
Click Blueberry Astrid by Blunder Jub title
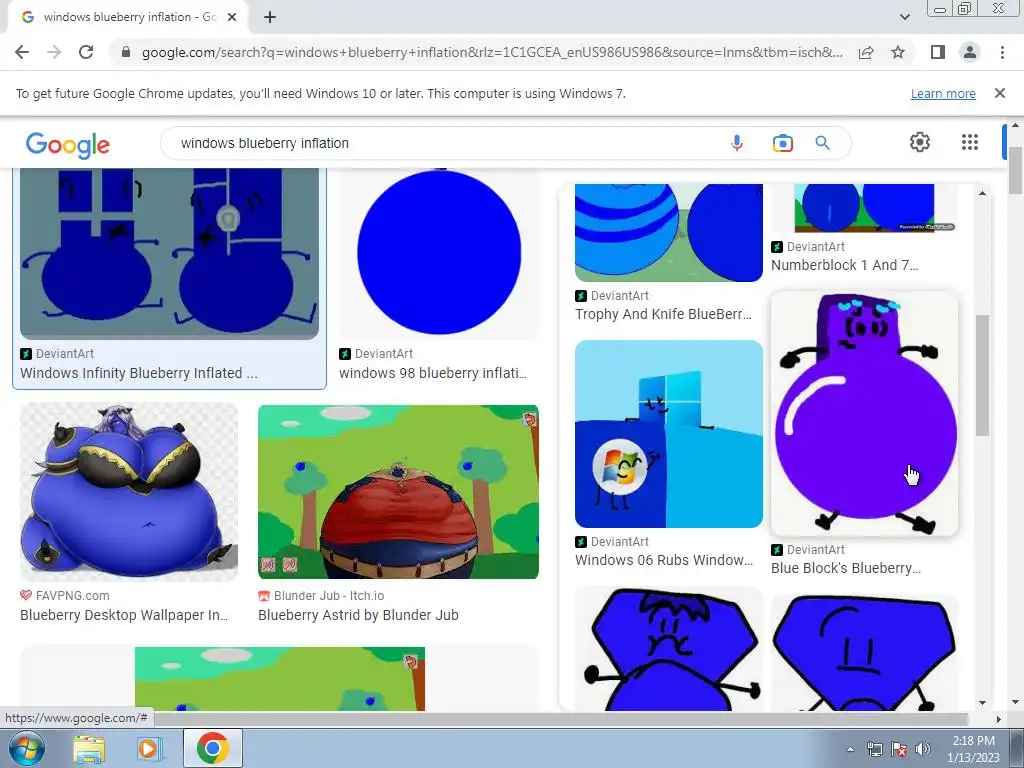point(358,615)
